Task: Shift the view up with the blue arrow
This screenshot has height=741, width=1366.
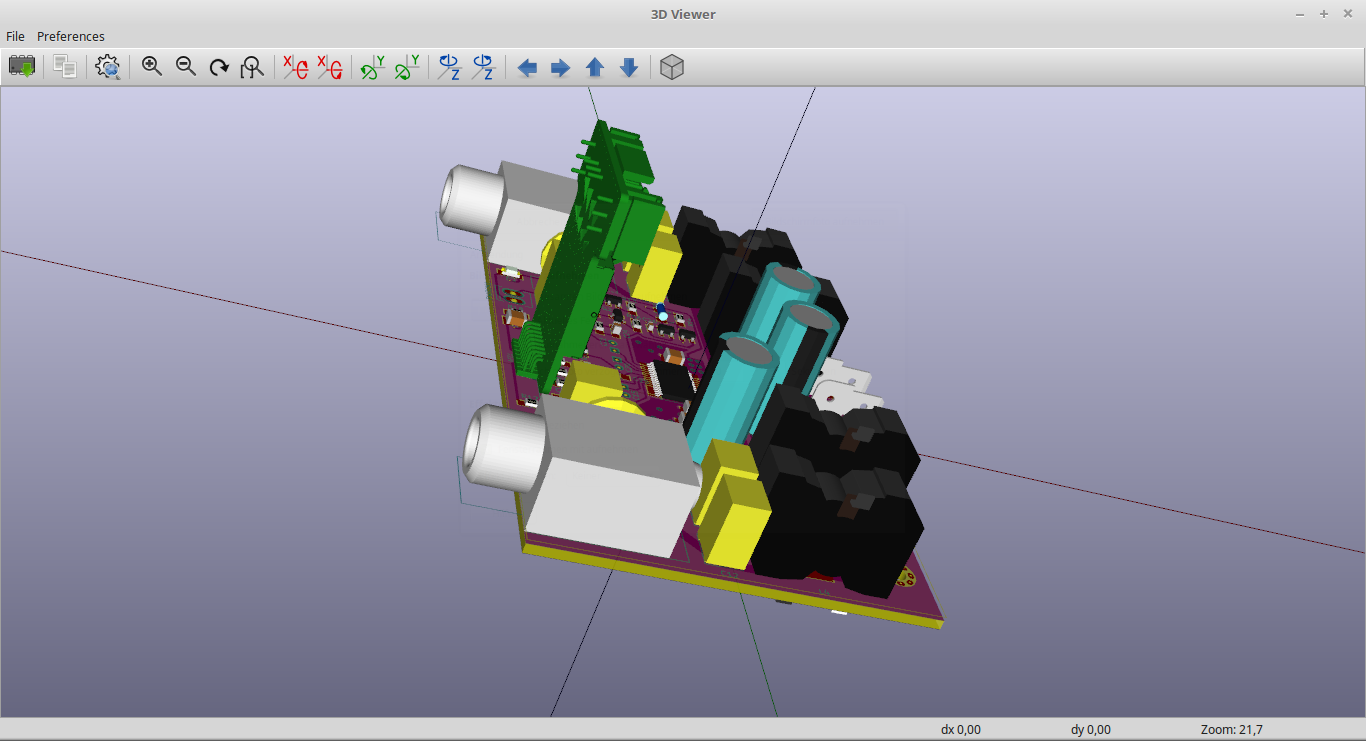Action: (595, 67)
